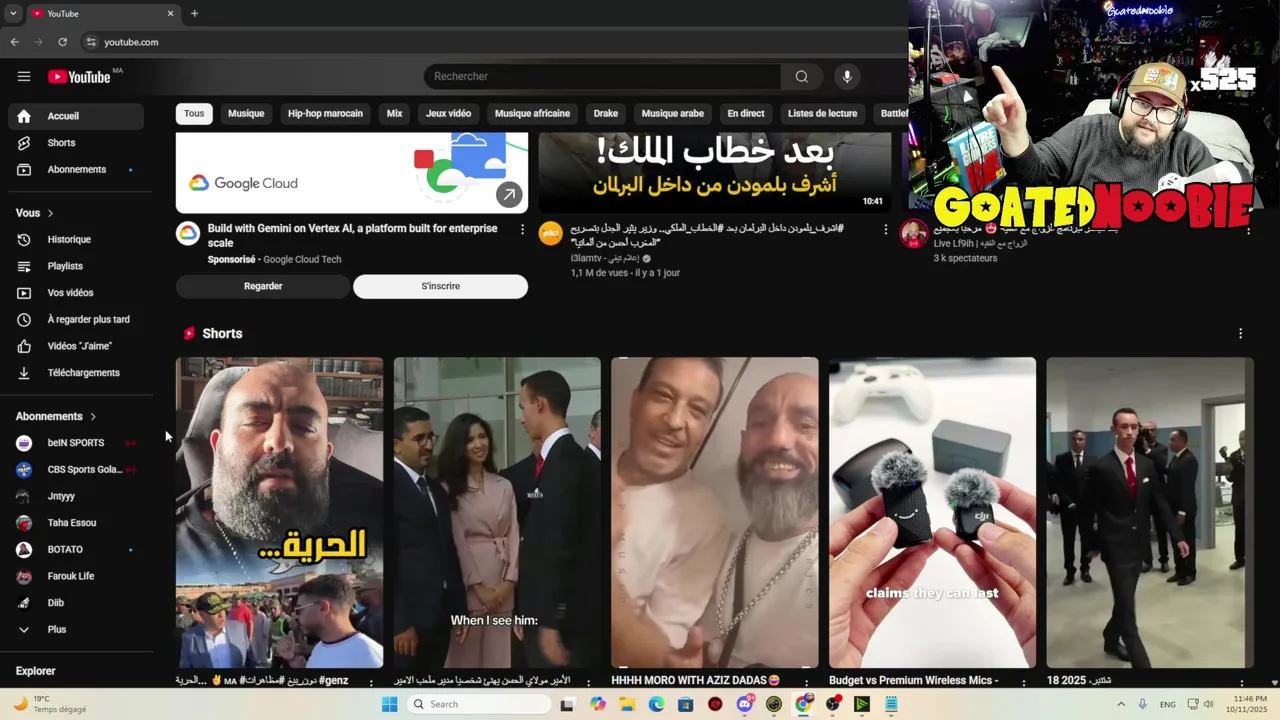
Task: Play the 'When I see him:' short
Action: coord(497,512)
